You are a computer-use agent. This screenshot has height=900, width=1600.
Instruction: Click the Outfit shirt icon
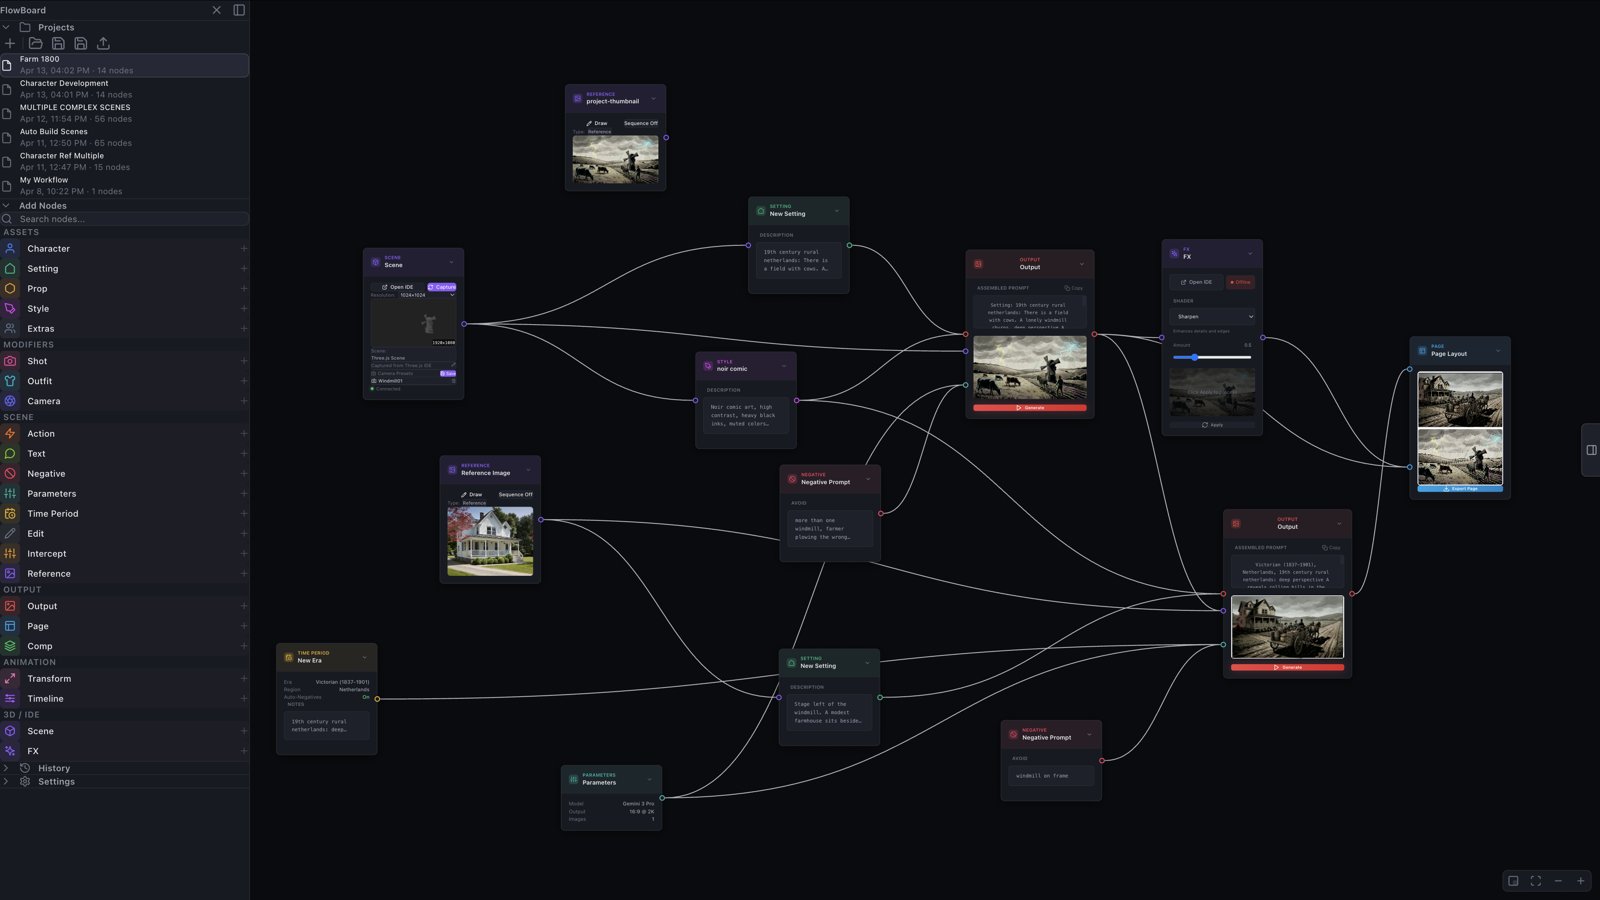[x=10, y=381]
